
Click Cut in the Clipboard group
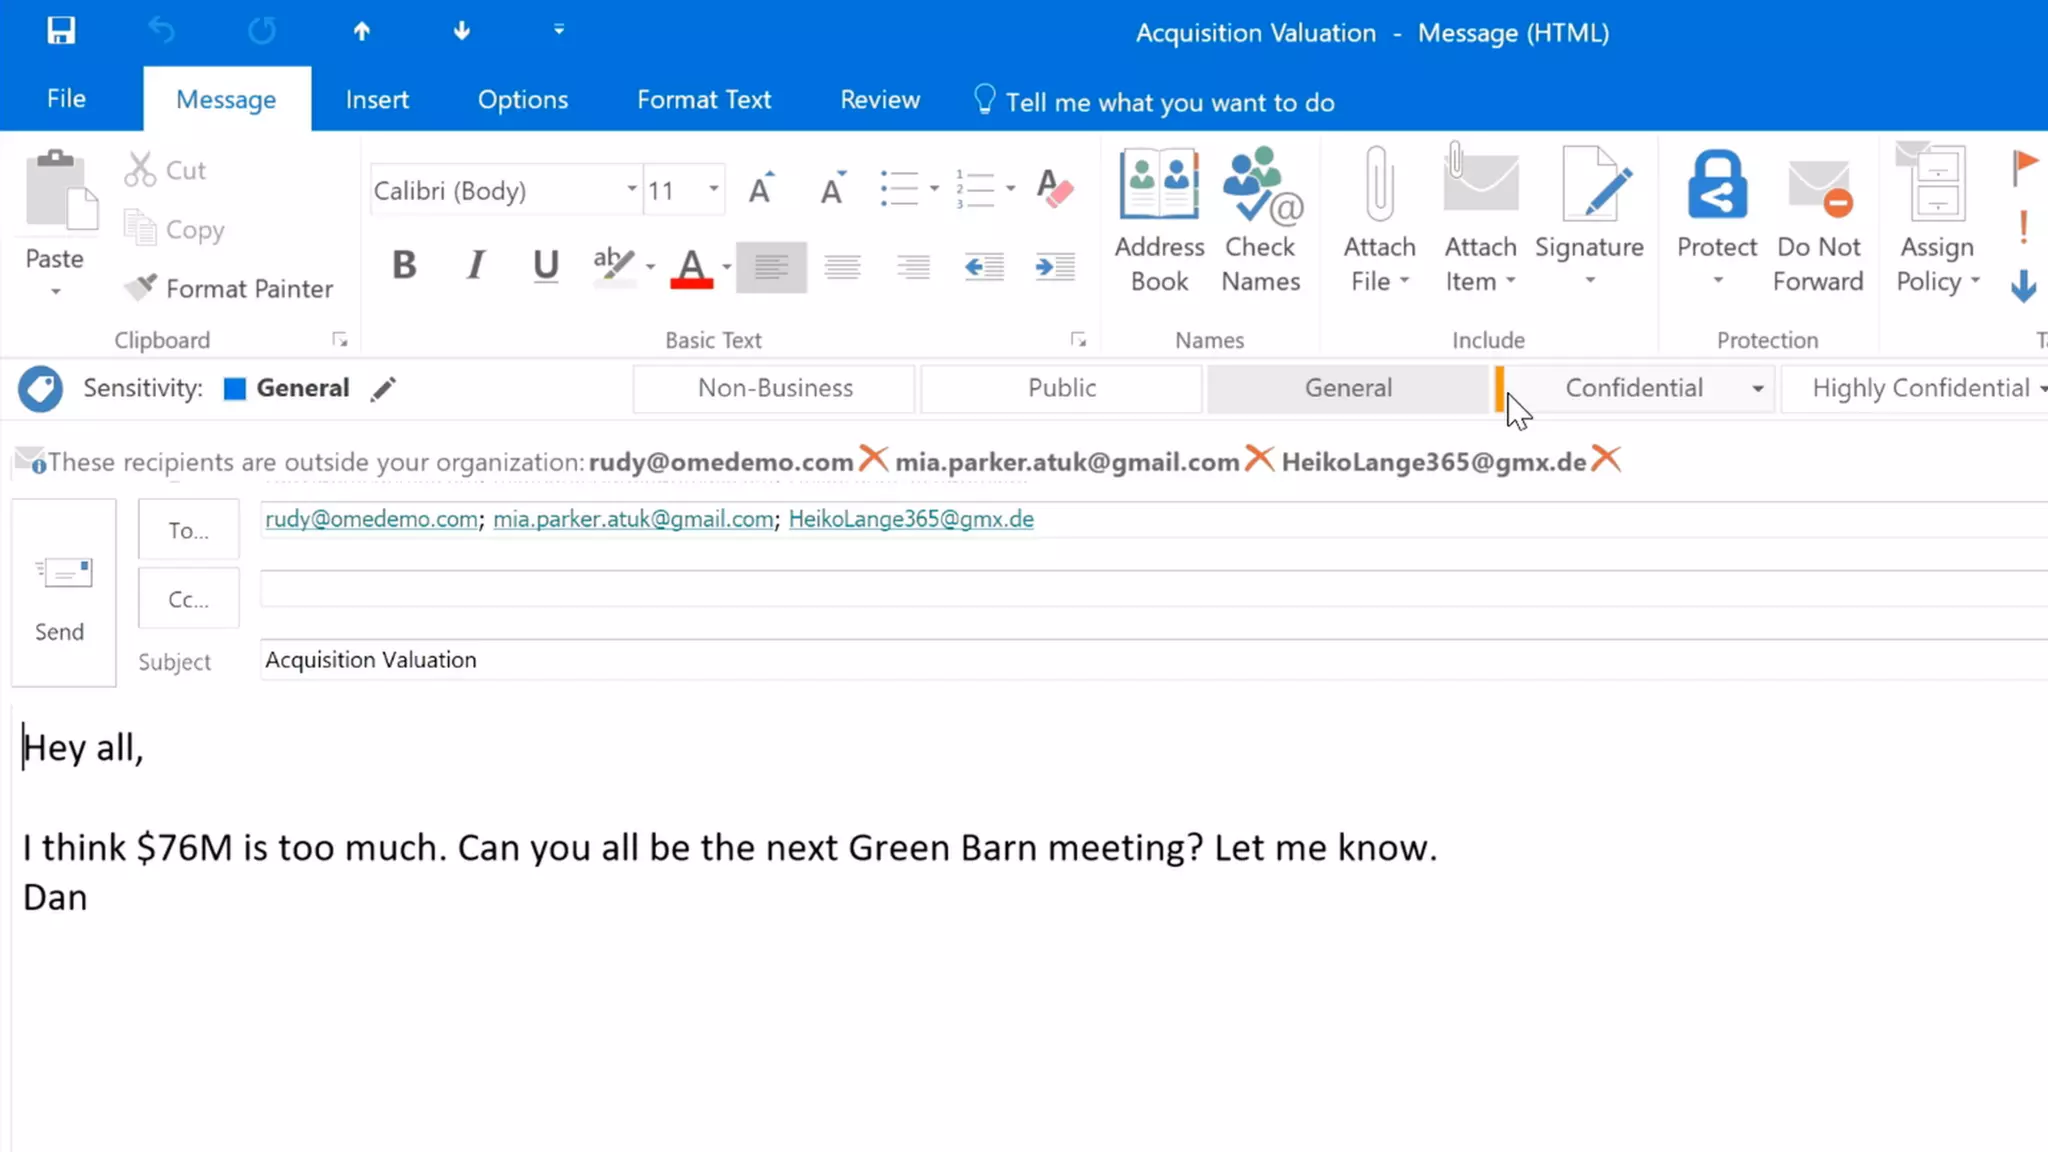click(x=166, y=170)
